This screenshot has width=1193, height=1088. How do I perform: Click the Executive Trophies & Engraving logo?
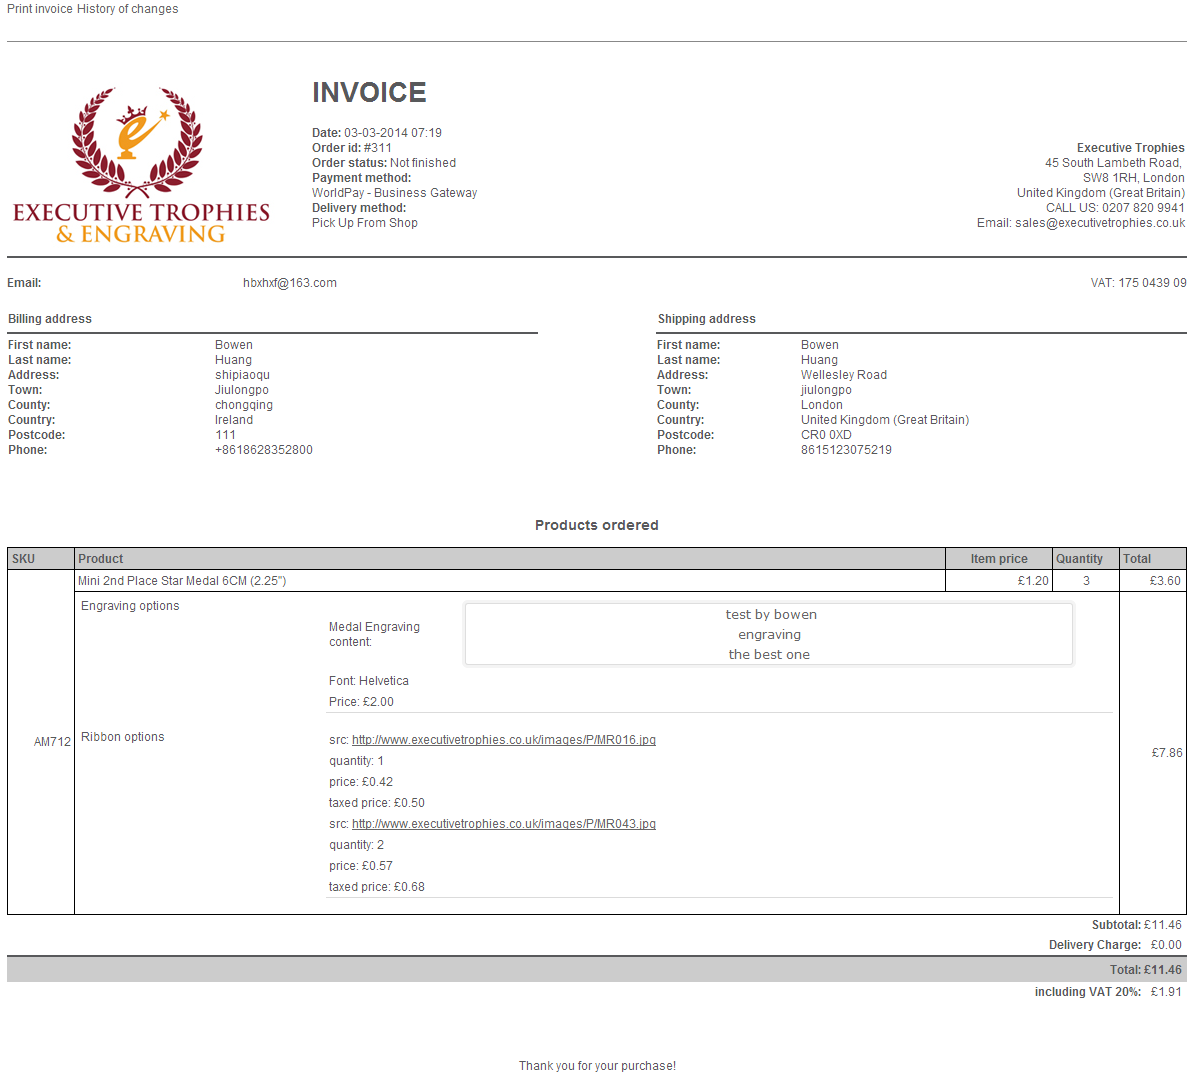coord(140,166)
